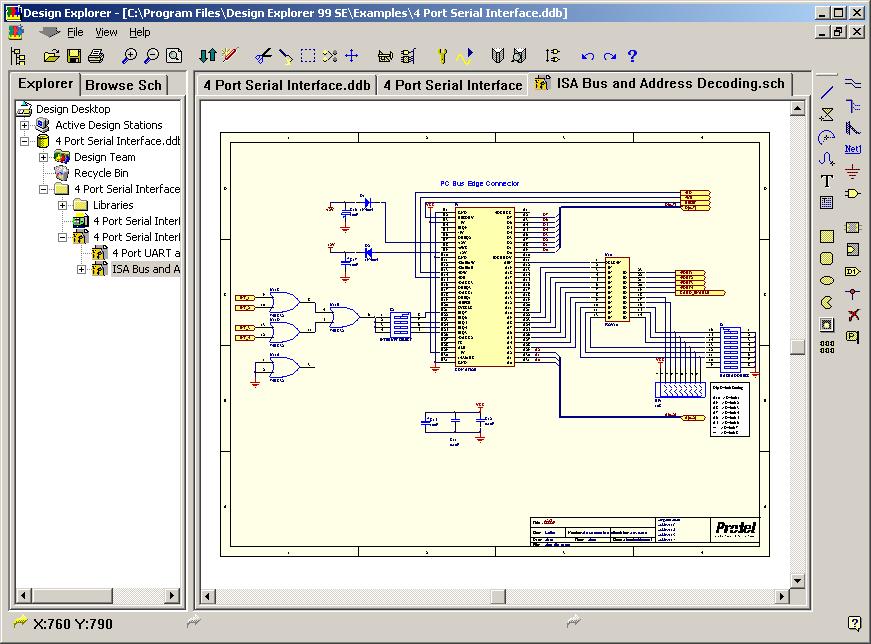
Task: Click the Zoom In magnifier icon
Action: 130,56
